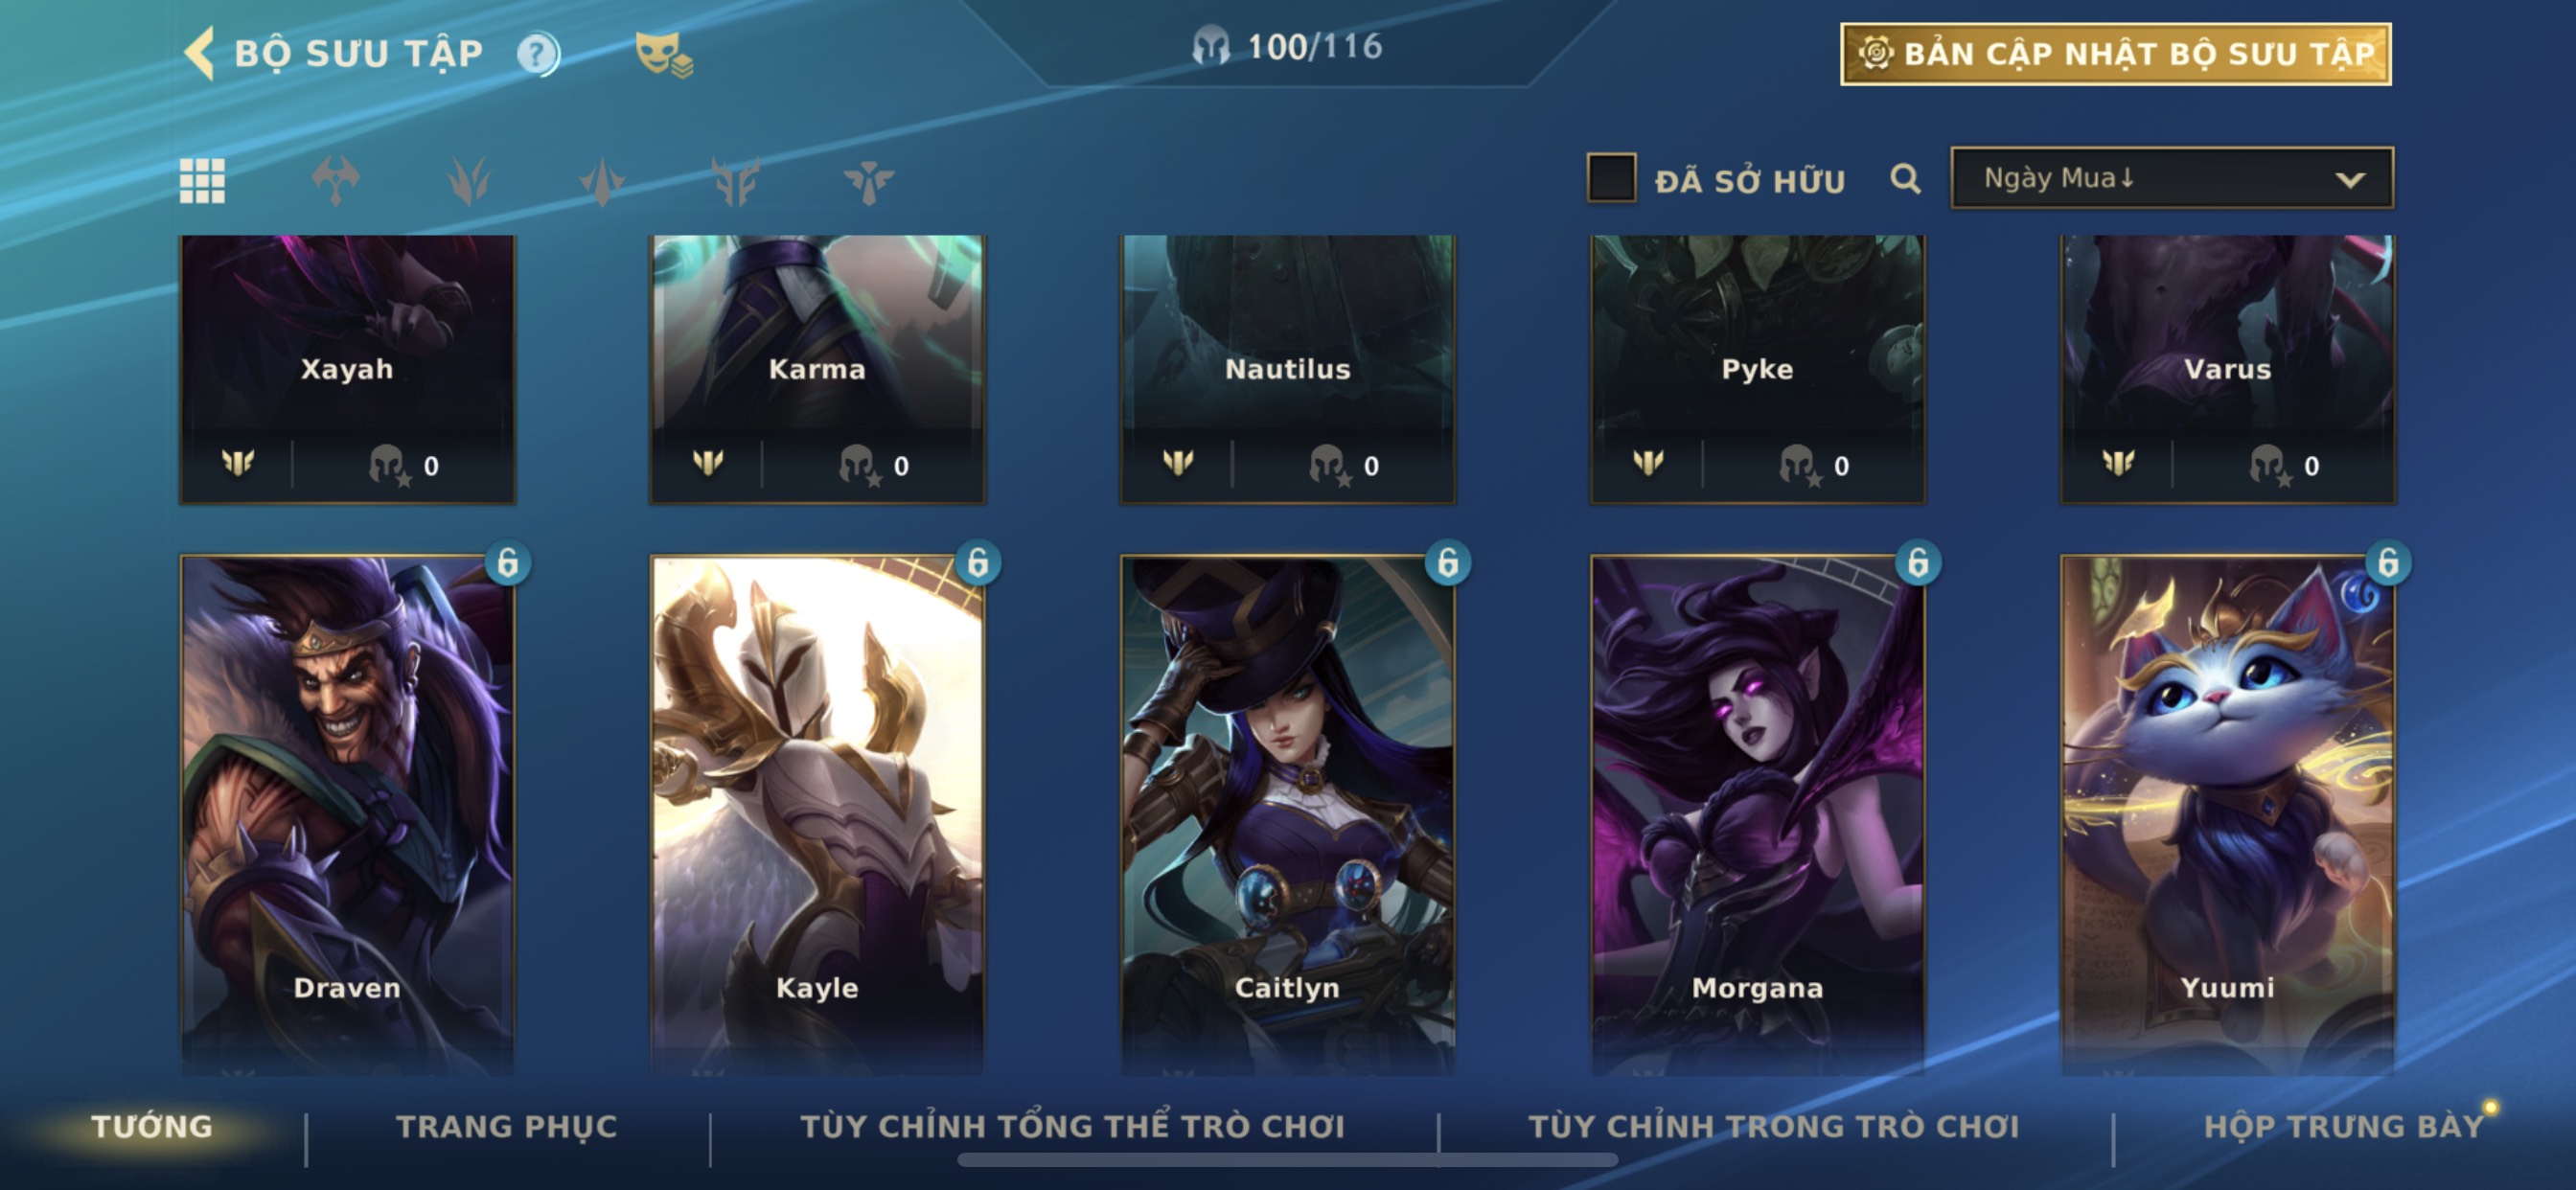Expand the Ngày Mua sort dropdown

[2172, 178]
